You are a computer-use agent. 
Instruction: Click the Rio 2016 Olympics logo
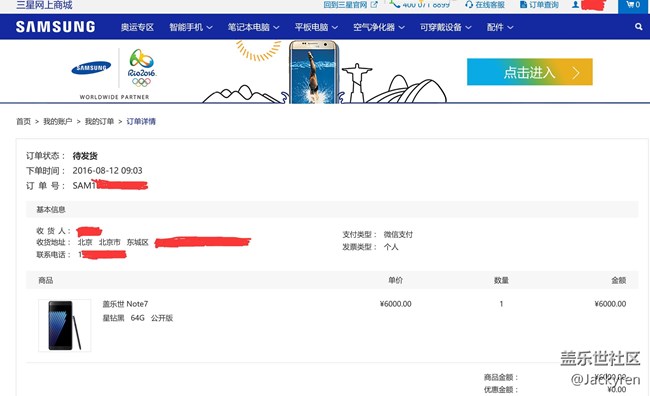click(x=142, y=68)
